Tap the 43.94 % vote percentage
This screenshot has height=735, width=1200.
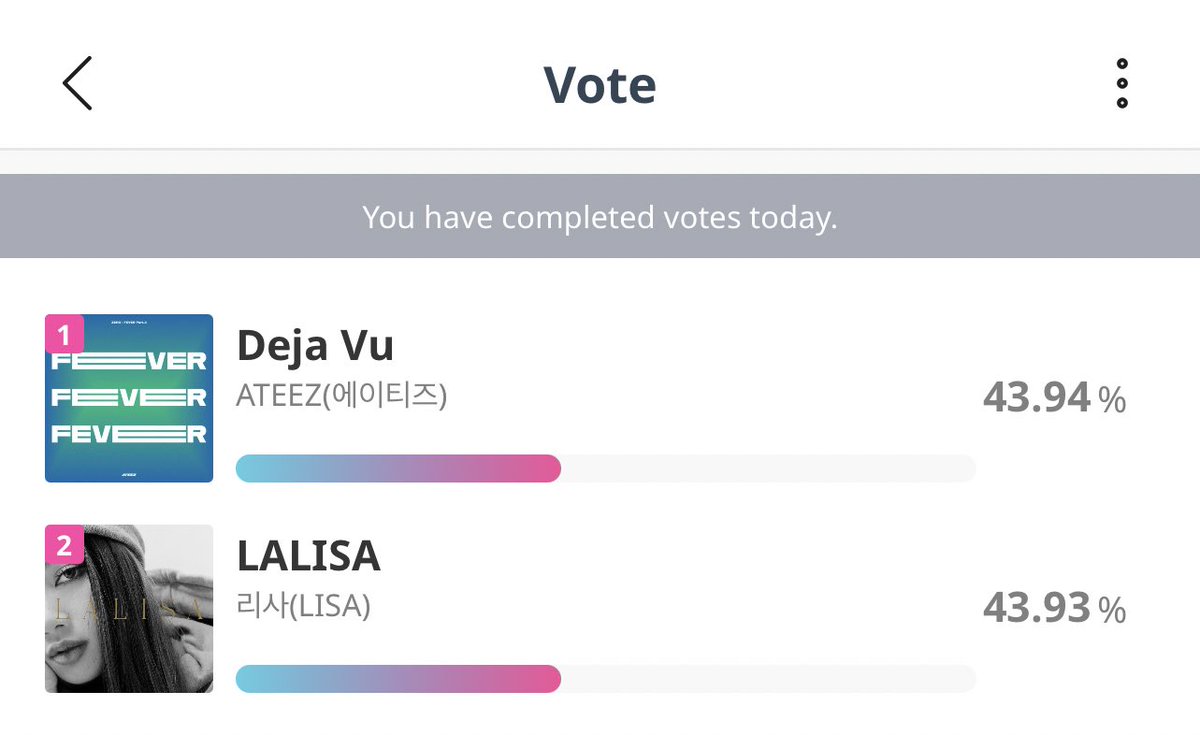click(1054, 398)
